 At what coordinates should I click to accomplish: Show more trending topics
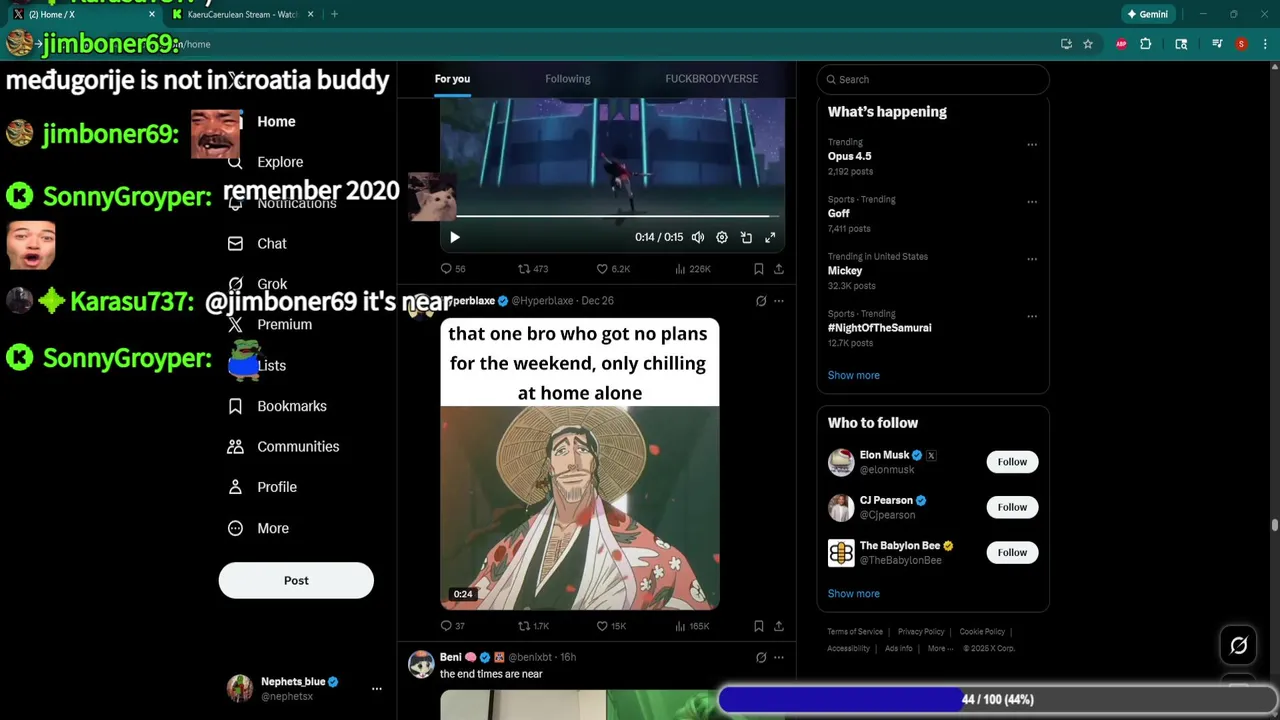pos(853,375)
